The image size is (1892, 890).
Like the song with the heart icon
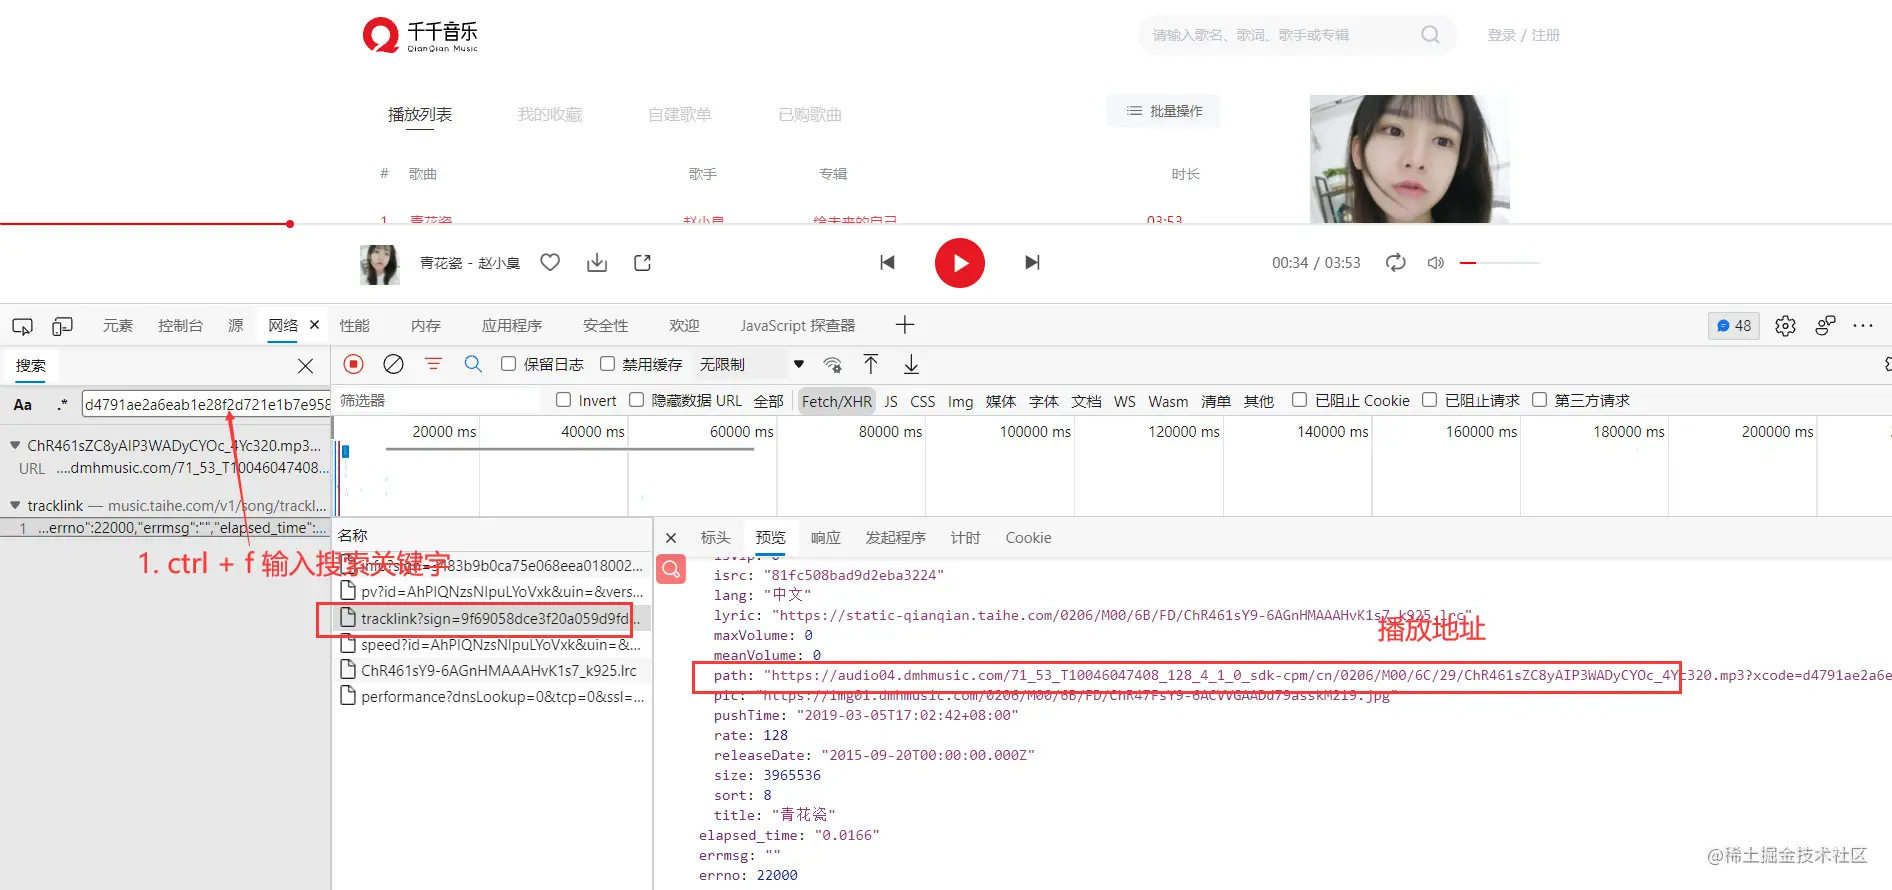550,262
